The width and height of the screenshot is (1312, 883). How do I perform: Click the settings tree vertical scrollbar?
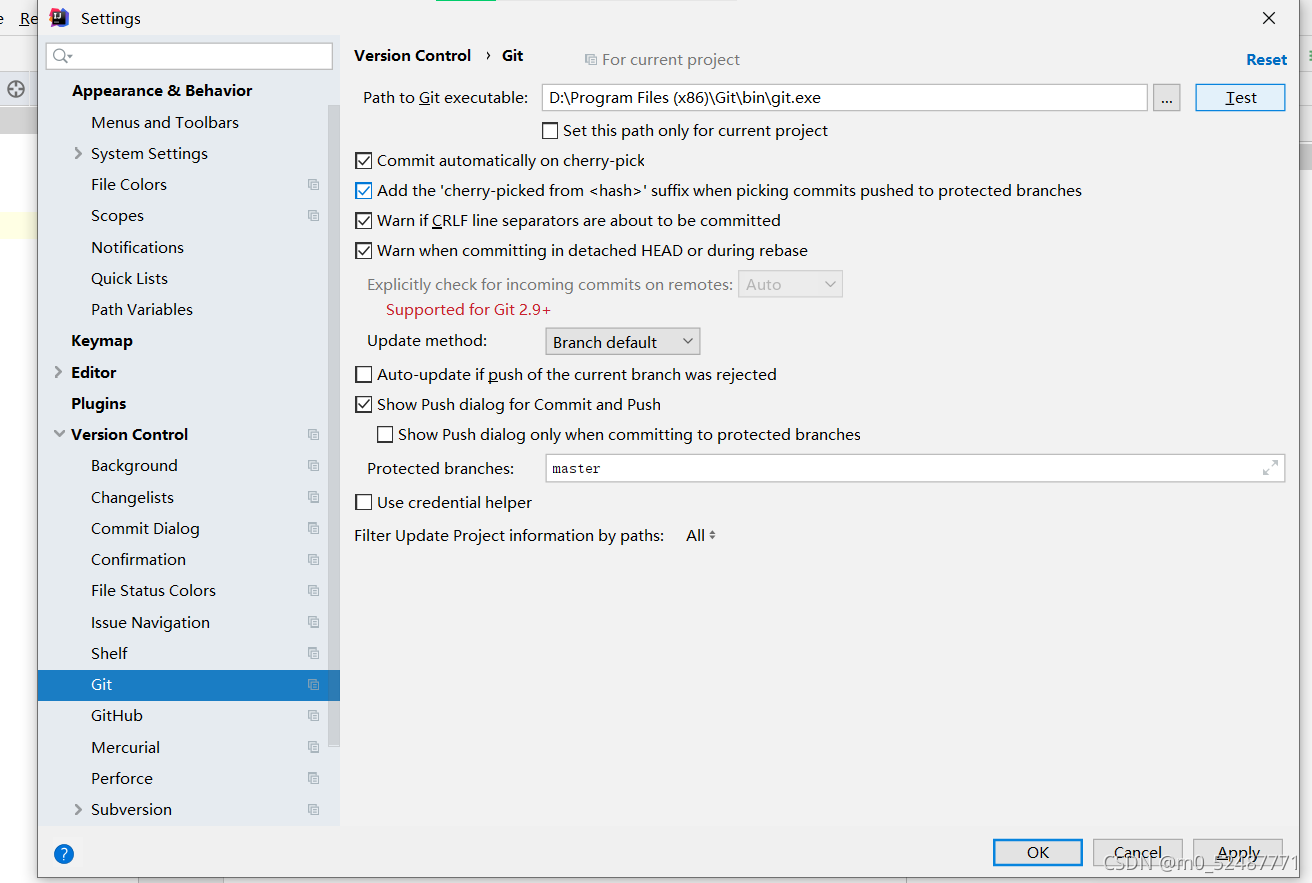pos(334,425)
